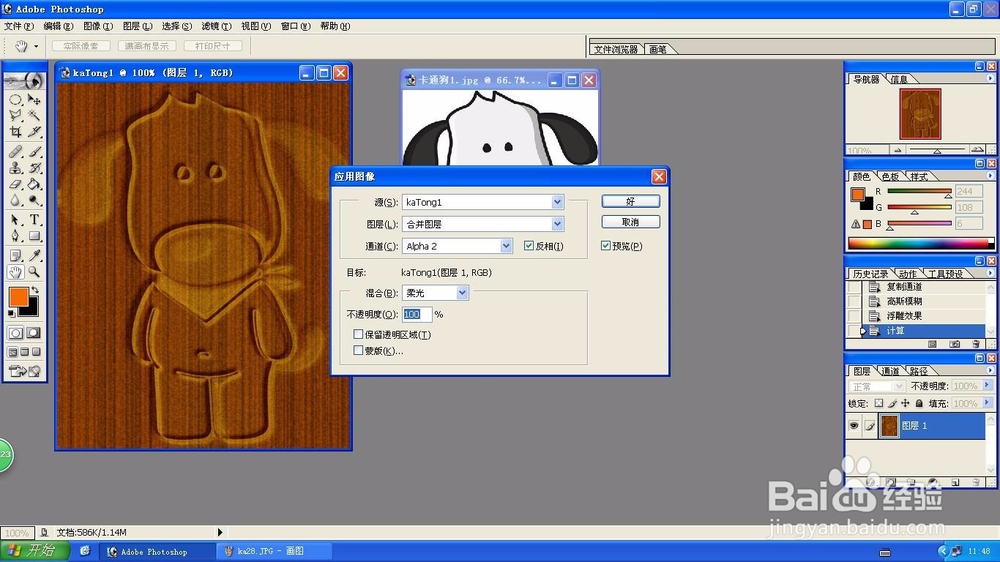Viewport: 1000px width, 562px height.
Task: Select the Eyedropper tool
Action: point(34,256)
